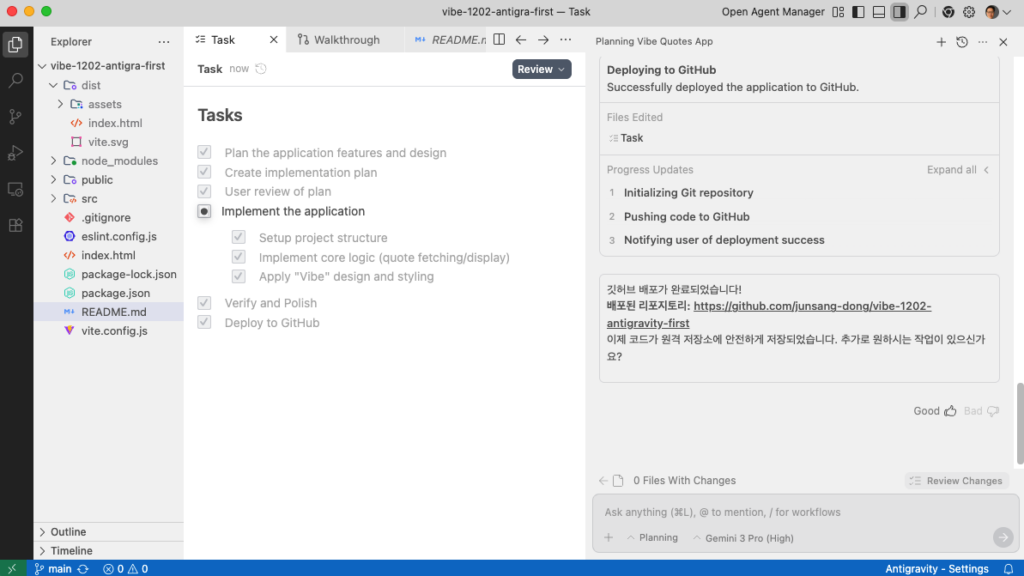Switch to the Walkthrough tab
Viewport: 1024px width, 576px height.
coord(346,40)
